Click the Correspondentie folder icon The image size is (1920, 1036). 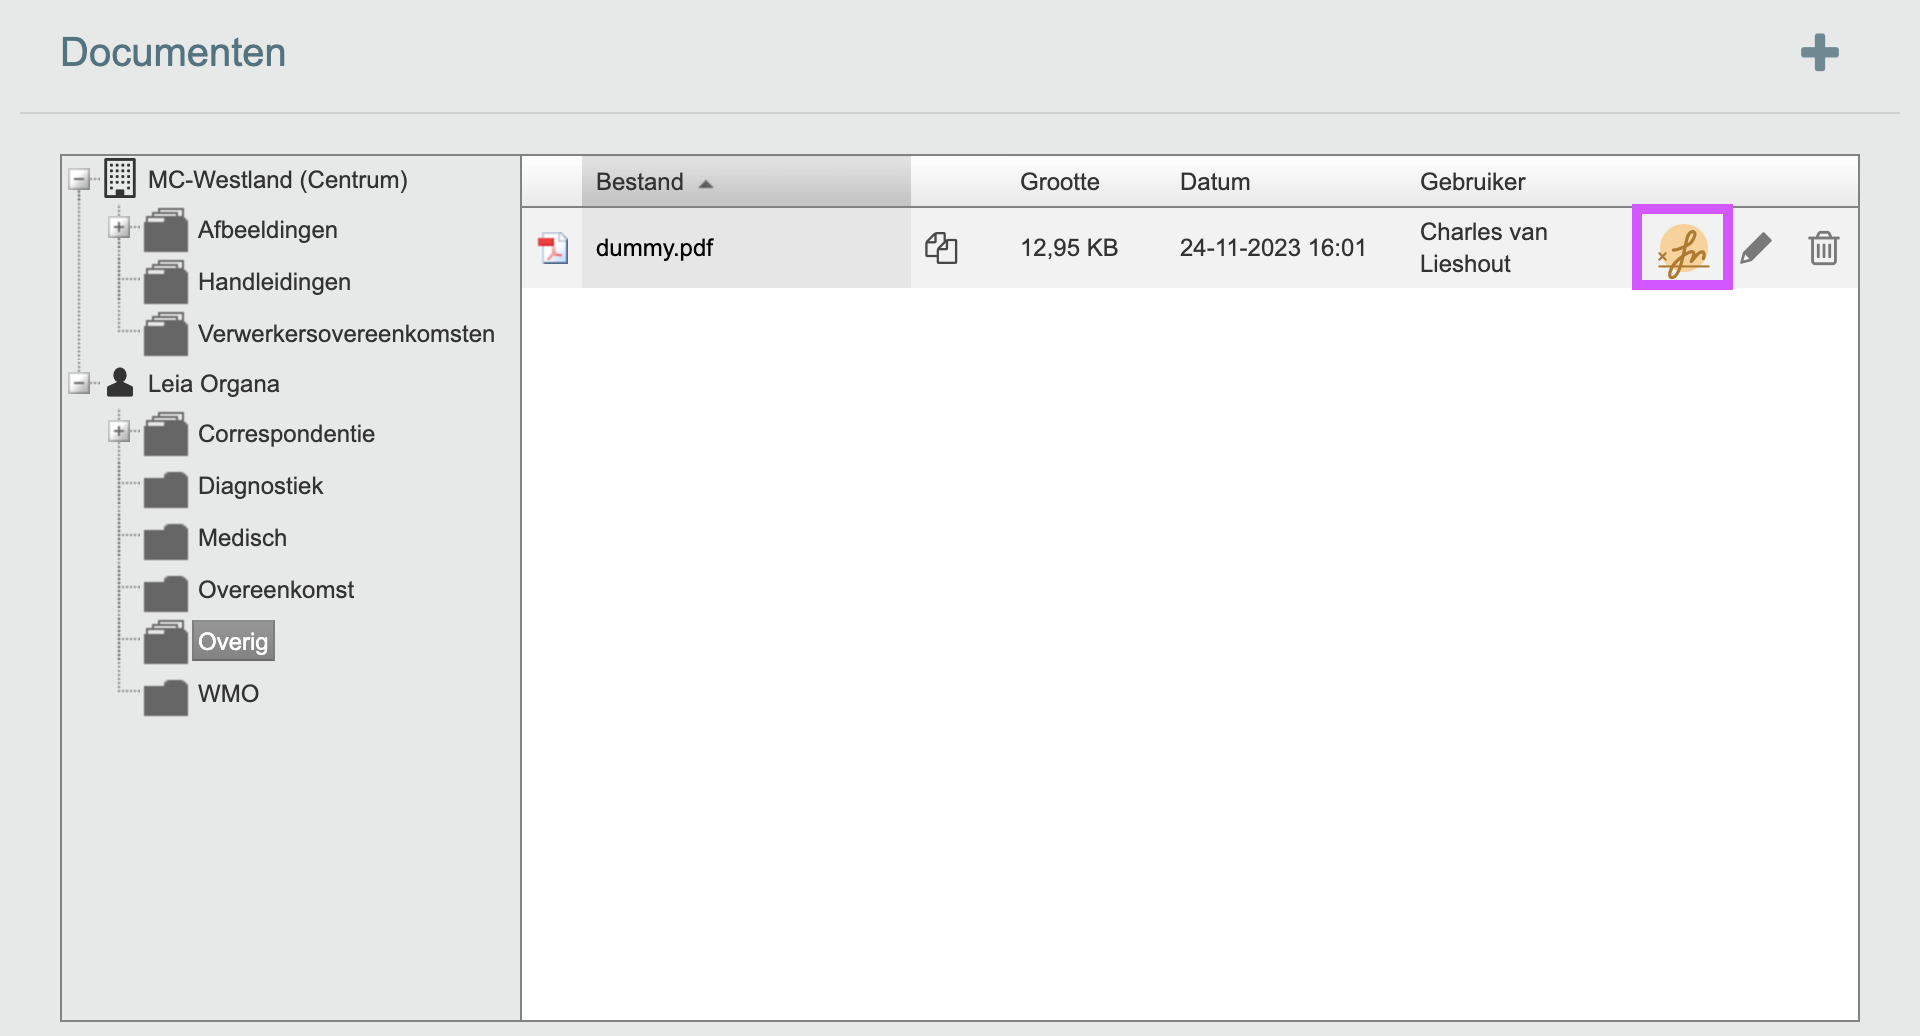(165, 434)
